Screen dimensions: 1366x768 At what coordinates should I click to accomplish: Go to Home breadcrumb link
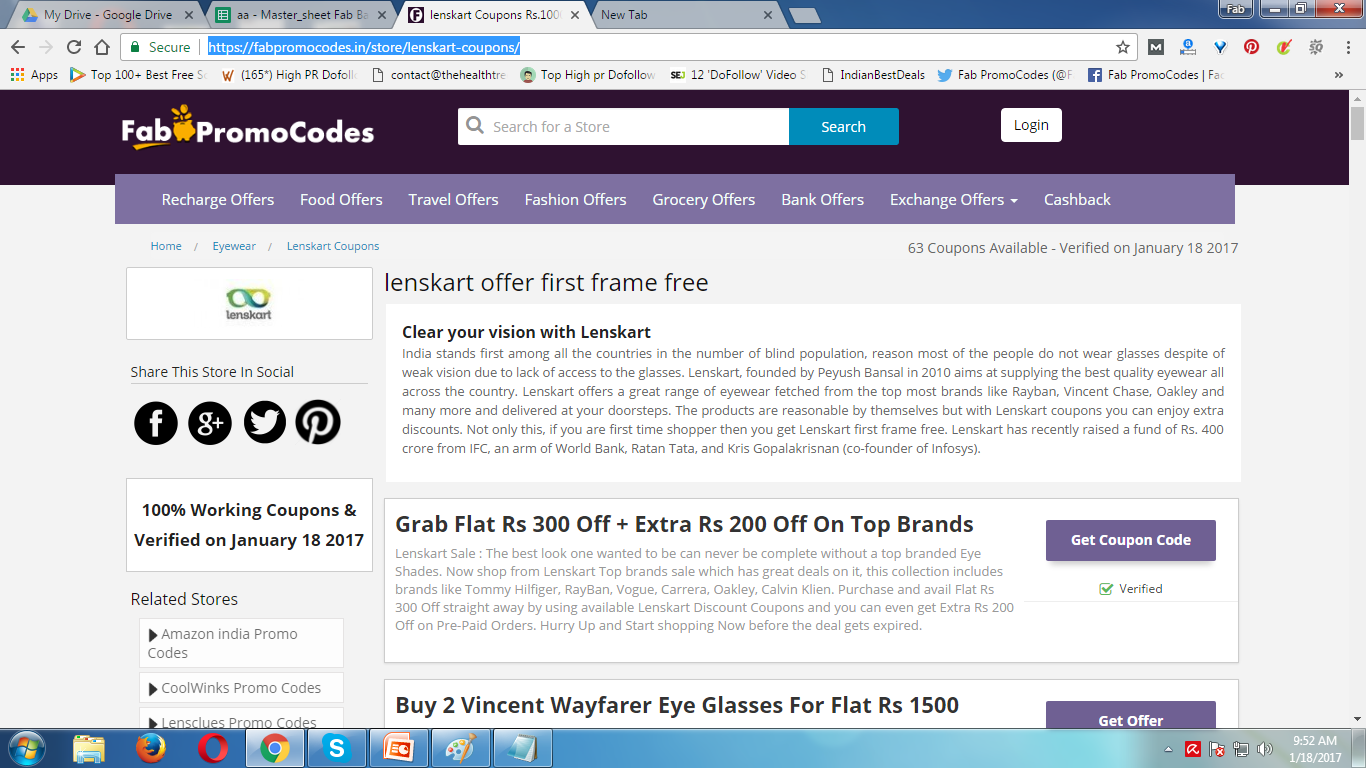tap(166, 246)
